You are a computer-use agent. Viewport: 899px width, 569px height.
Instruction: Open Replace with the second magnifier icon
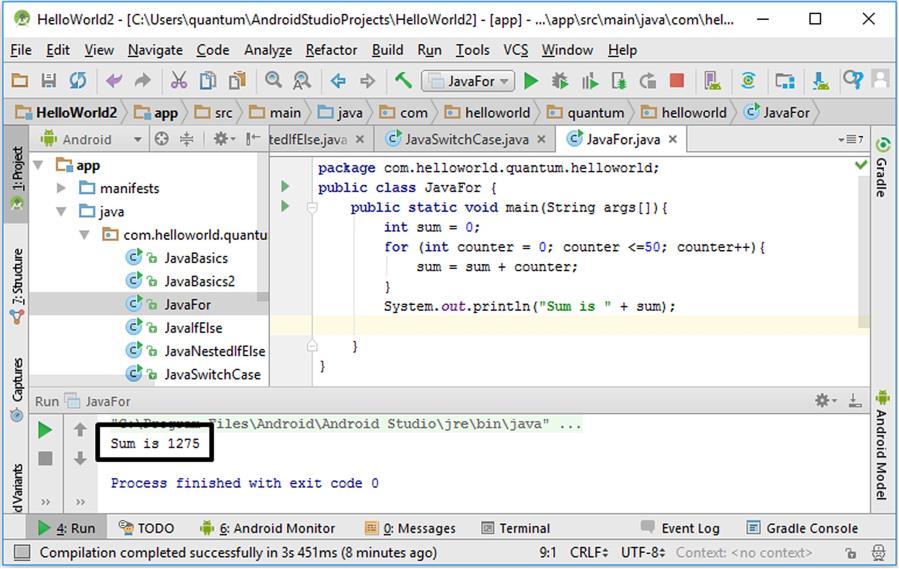[x=302, y=80]
